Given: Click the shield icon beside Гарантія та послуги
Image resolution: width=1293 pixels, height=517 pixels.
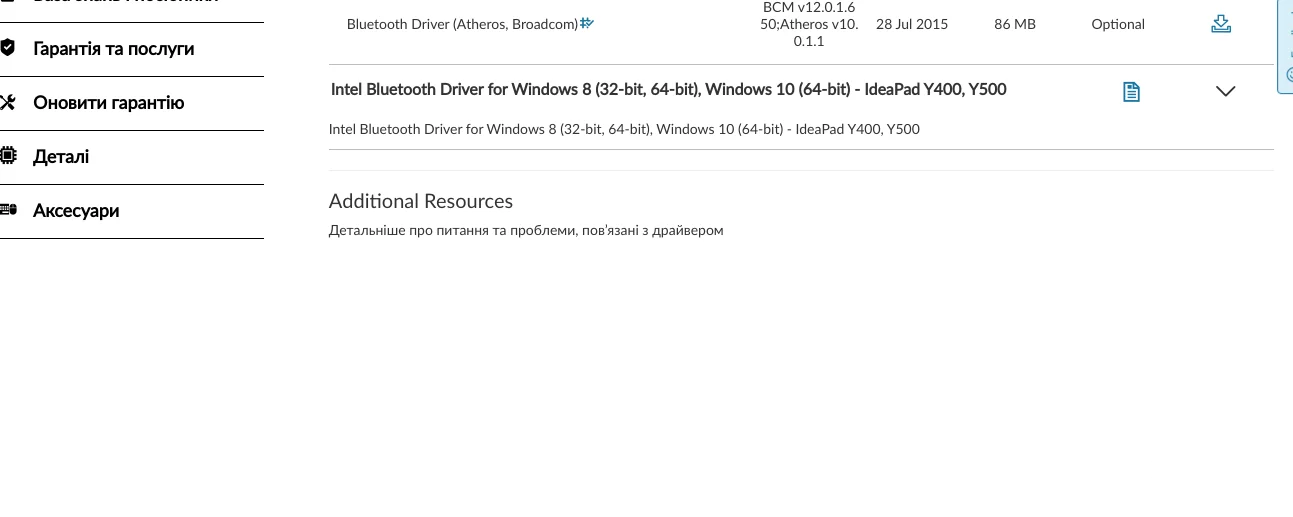Looking at the screenshot, I should pos(8,48).
